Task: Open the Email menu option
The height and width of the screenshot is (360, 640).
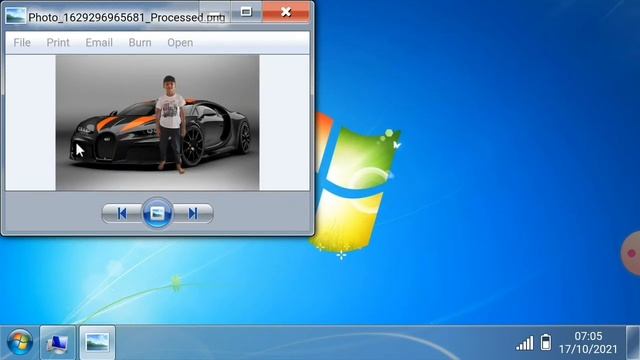Action: tap(99, 42)
